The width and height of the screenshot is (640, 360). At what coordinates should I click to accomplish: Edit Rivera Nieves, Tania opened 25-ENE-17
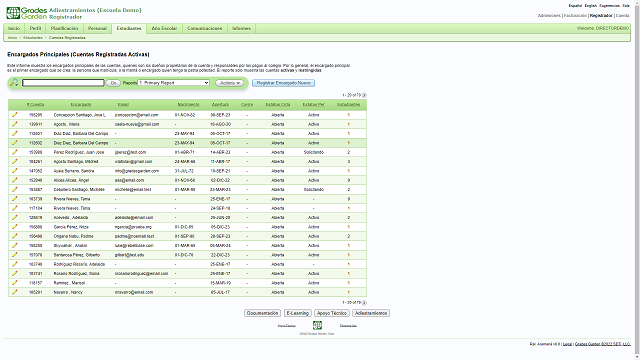(x=15, y=199)
